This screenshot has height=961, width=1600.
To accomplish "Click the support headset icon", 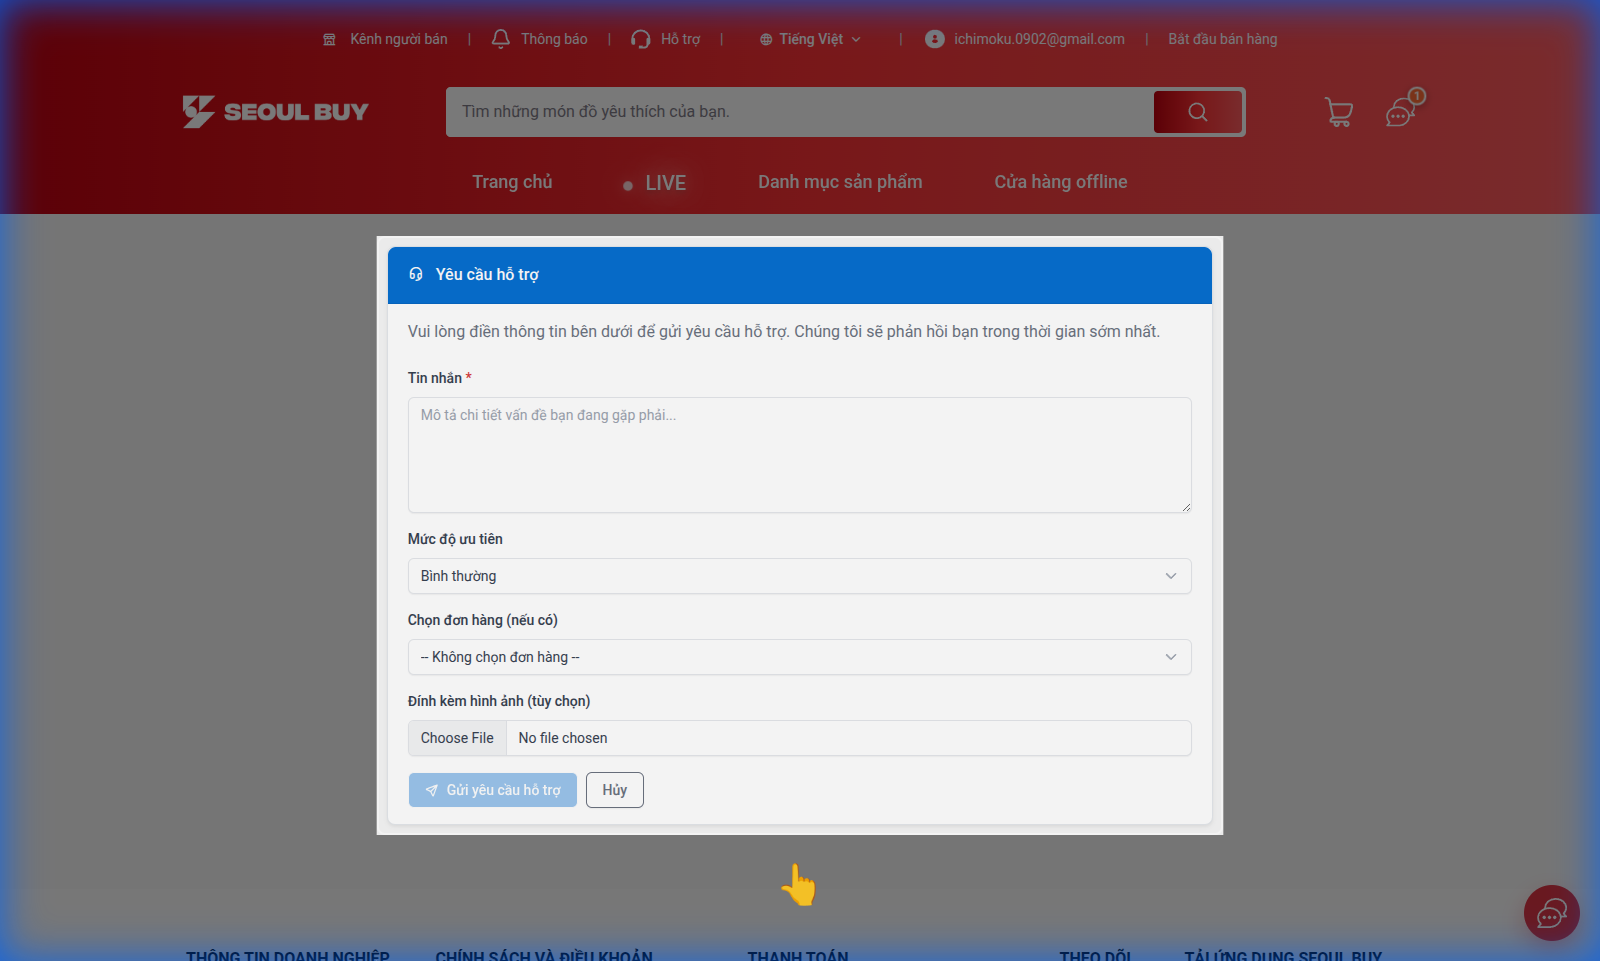I will pos(641,39).
